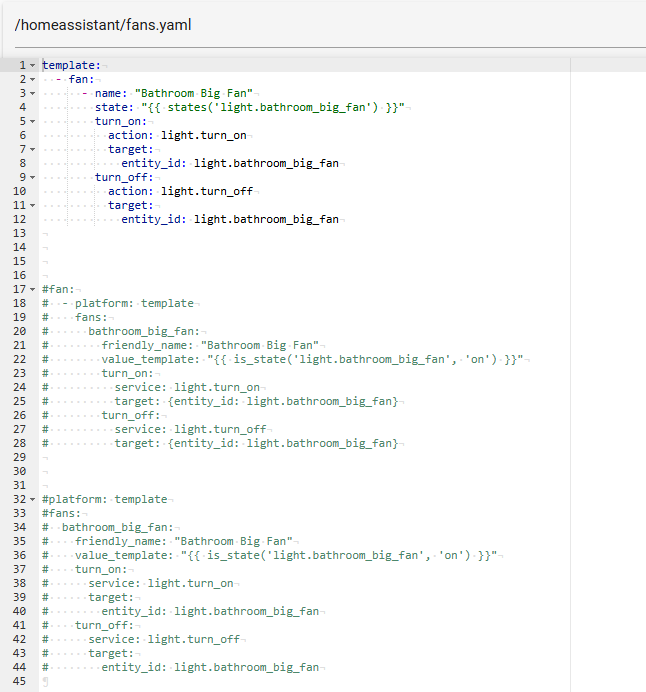Fold the turn_on block at line 5

coord(33,121)
